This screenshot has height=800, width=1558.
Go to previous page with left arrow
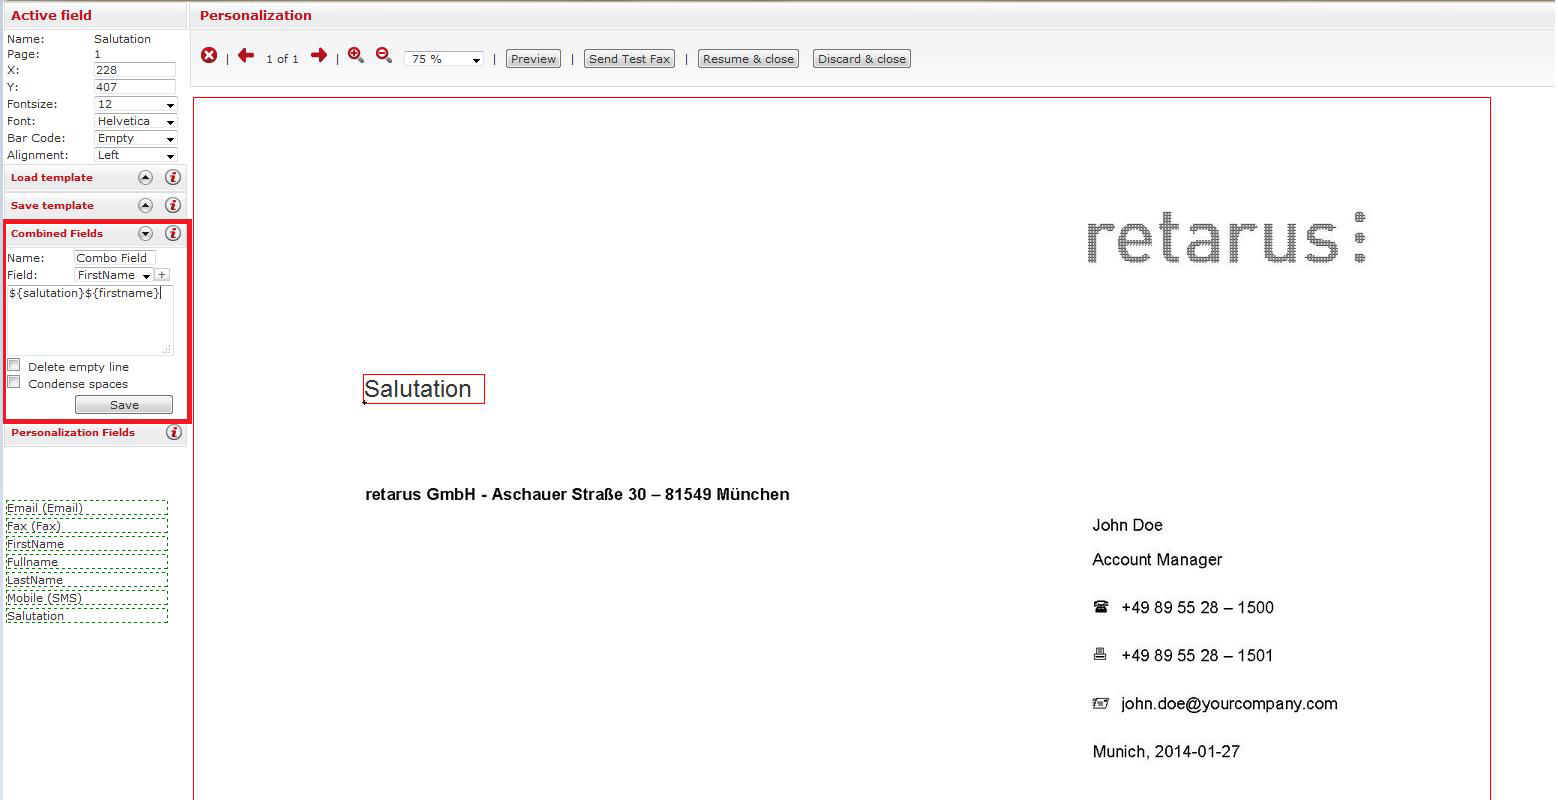point(246,56)
